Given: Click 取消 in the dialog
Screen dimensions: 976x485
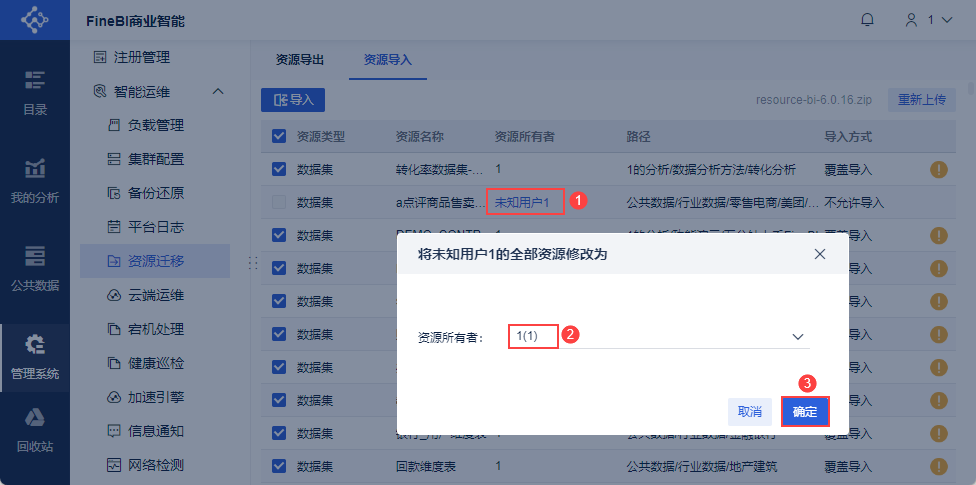Looking at the screenshot, I should point(750,412).
